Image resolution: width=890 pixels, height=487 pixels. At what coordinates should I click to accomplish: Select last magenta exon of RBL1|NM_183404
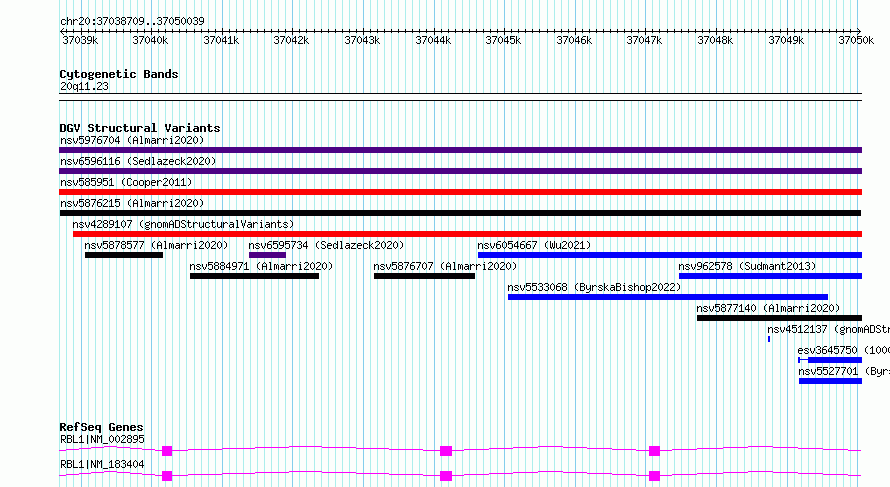(x=654, y=476)
